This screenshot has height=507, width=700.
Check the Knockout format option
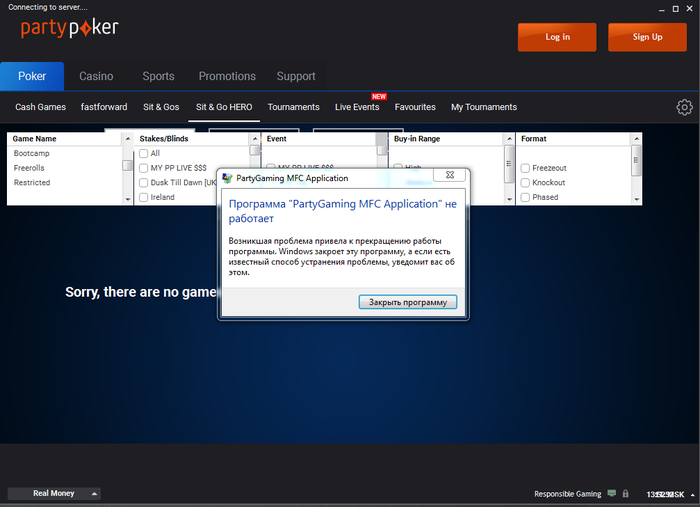pos(525,183)
